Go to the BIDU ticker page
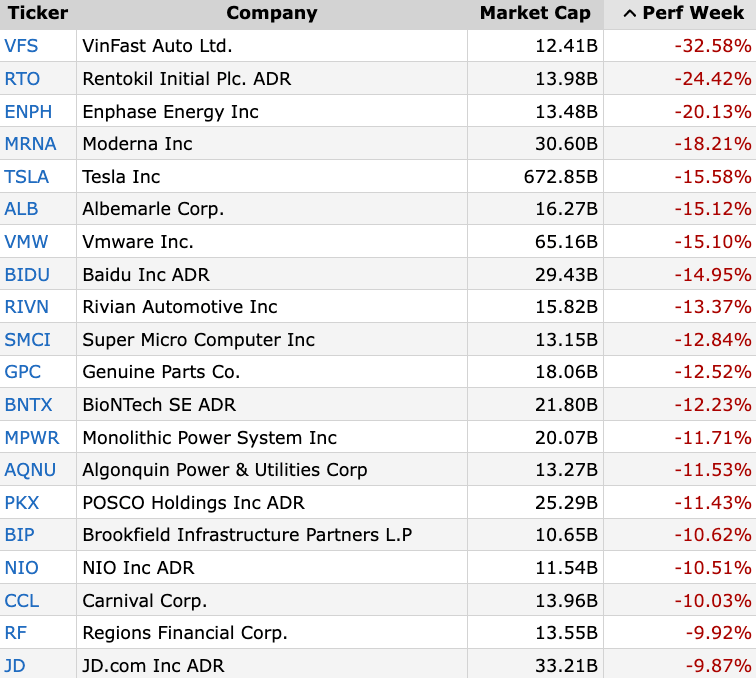Viewport: 756px width, 678px height. 27,274
